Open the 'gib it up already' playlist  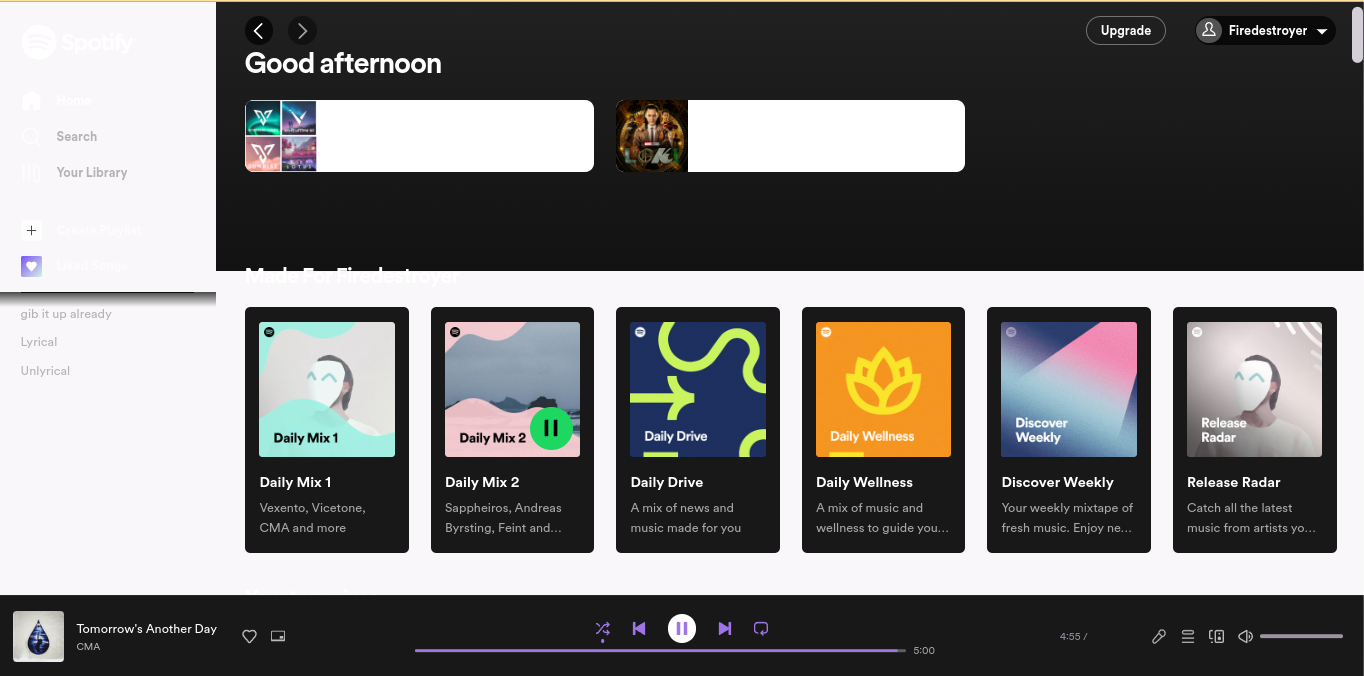tap(66, 314)
